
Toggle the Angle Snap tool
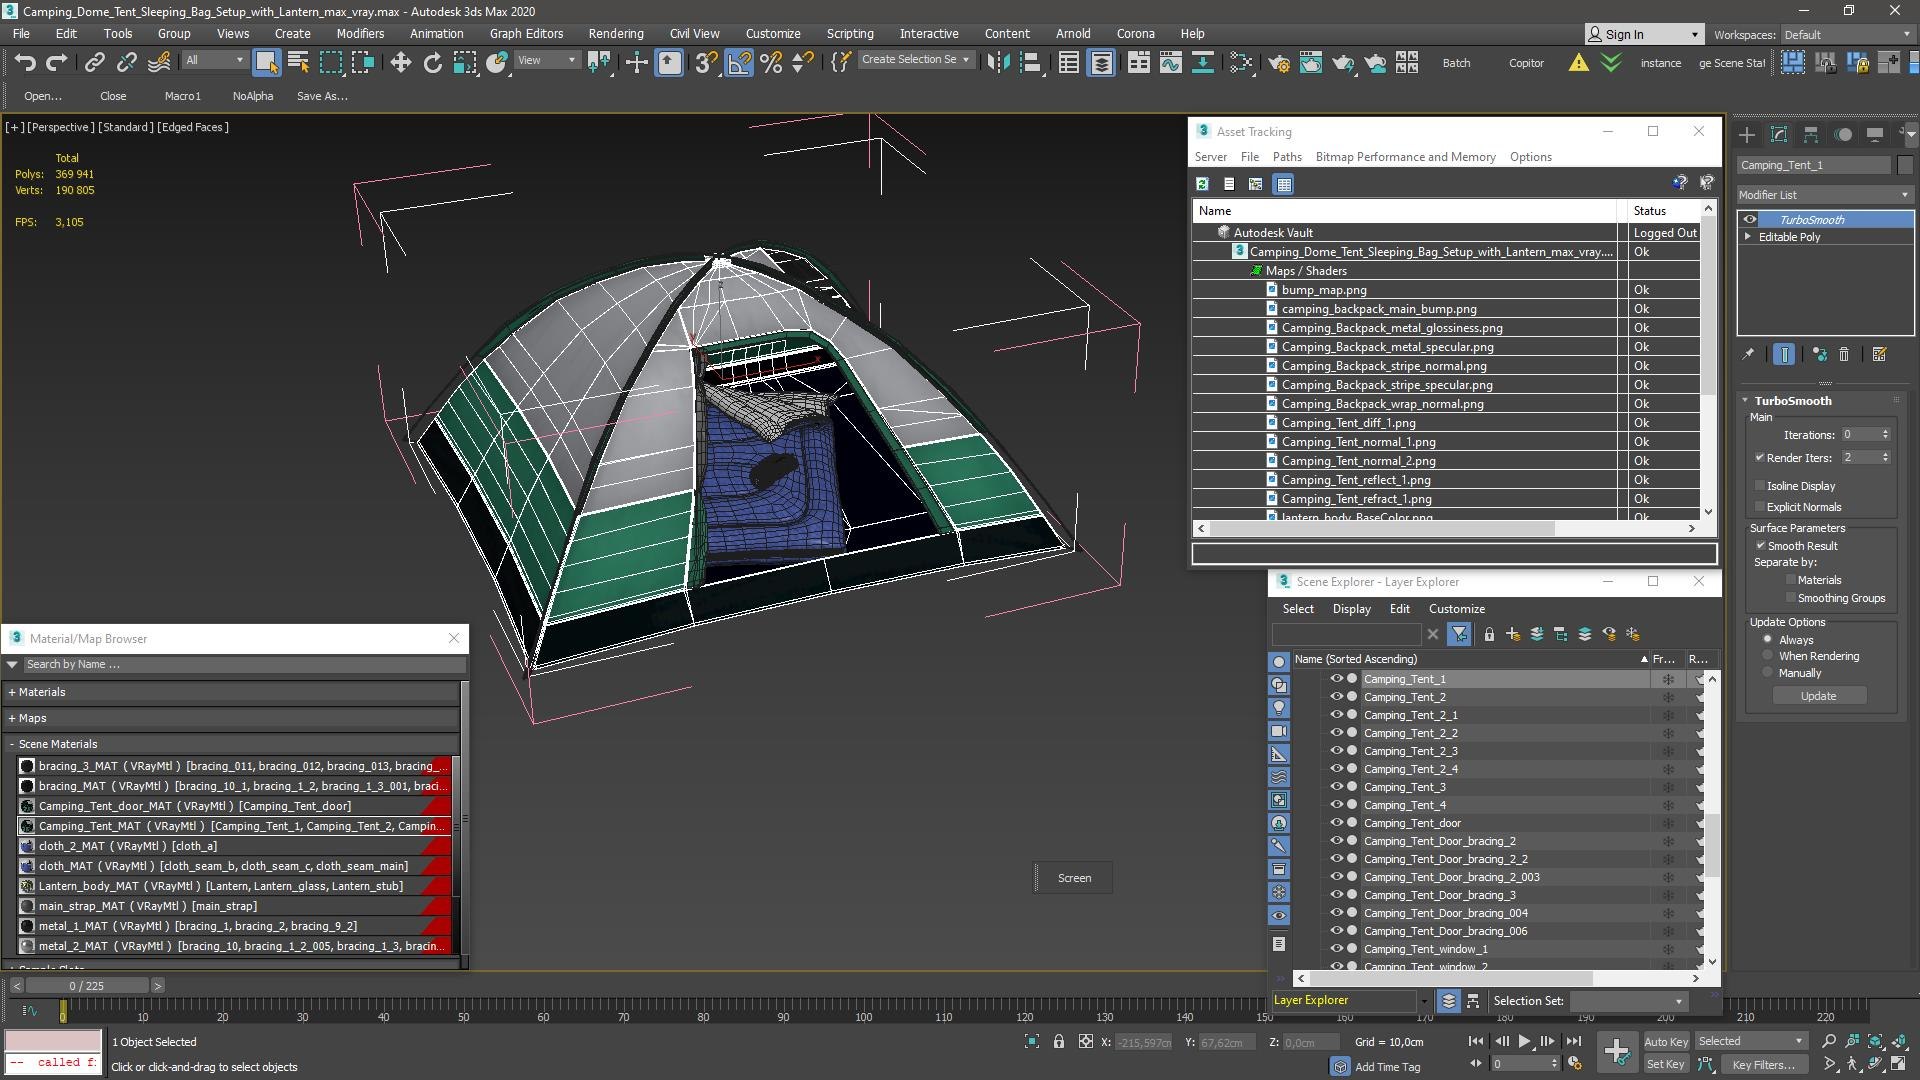pyautogui.click(x=739, y=63)
